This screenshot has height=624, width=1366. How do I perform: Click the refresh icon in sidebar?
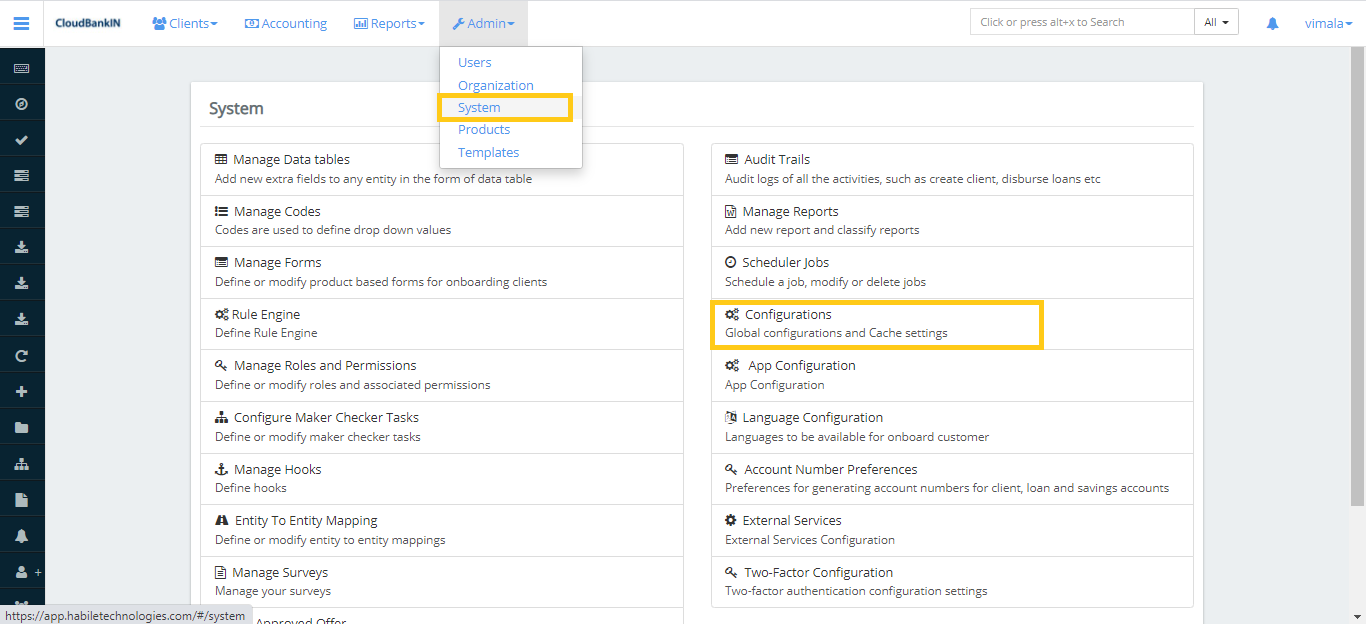[x=21, y=355]
